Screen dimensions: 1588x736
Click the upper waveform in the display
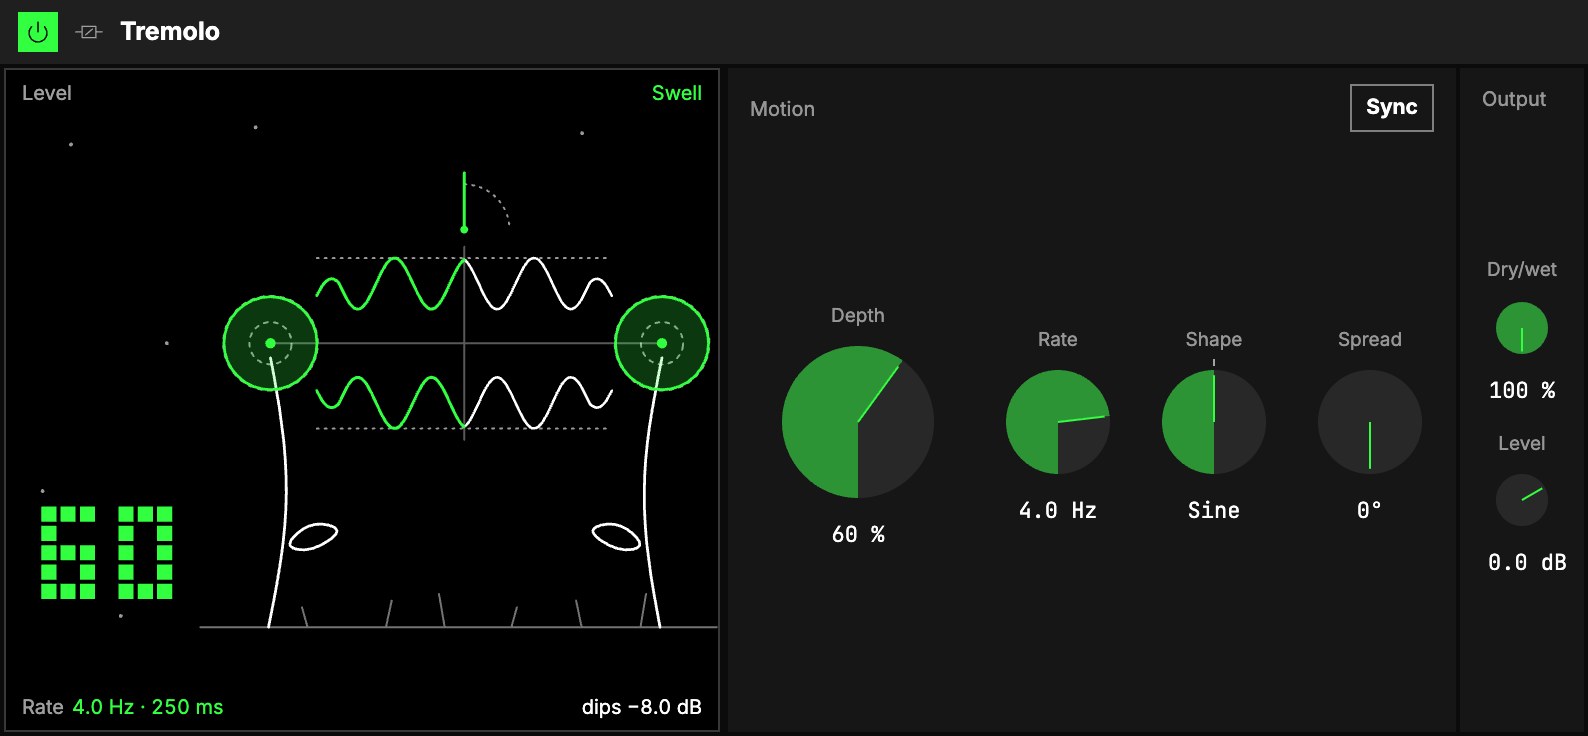[464, 284]
